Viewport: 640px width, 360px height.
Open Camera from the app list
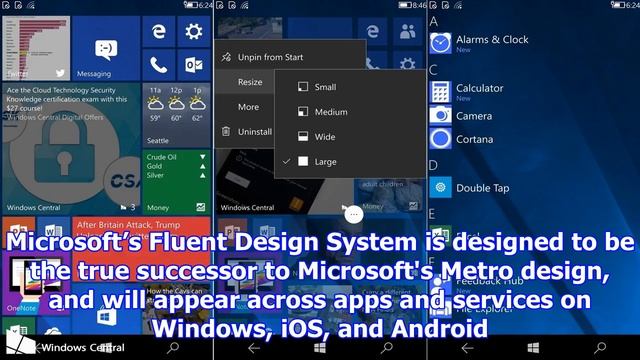(x=474, y=116)
